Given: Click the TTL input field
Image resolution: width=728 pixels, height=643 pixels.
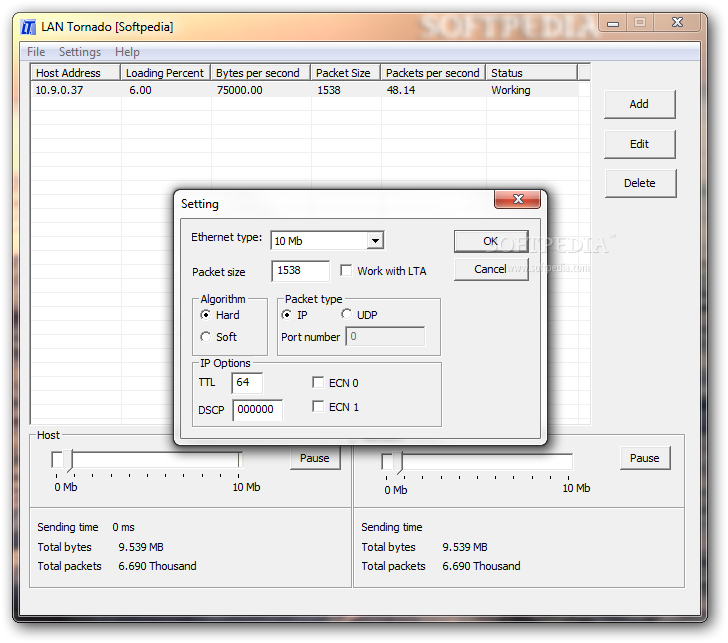Looking at the screenshot, I should 247,383.
